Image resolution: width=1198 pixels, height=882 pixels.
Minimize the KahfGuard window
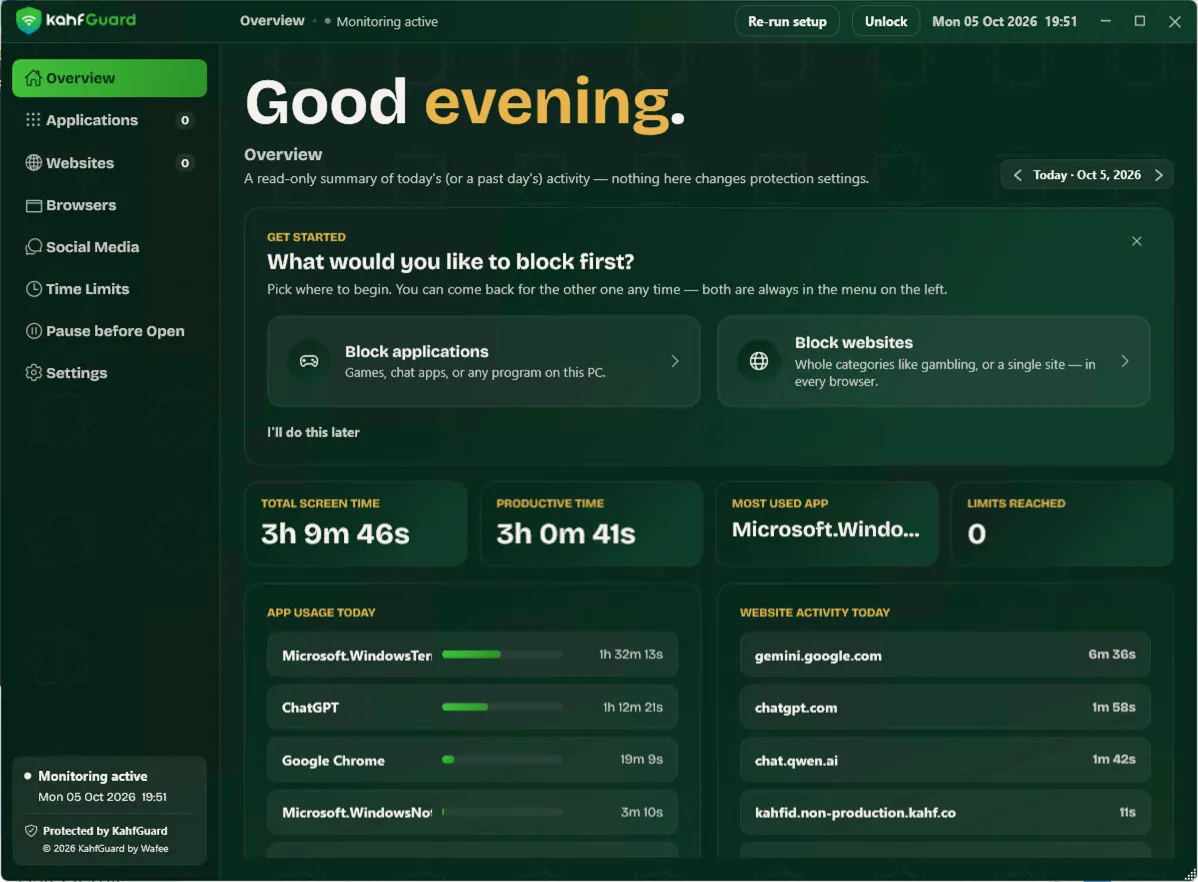coord(1105,21)
